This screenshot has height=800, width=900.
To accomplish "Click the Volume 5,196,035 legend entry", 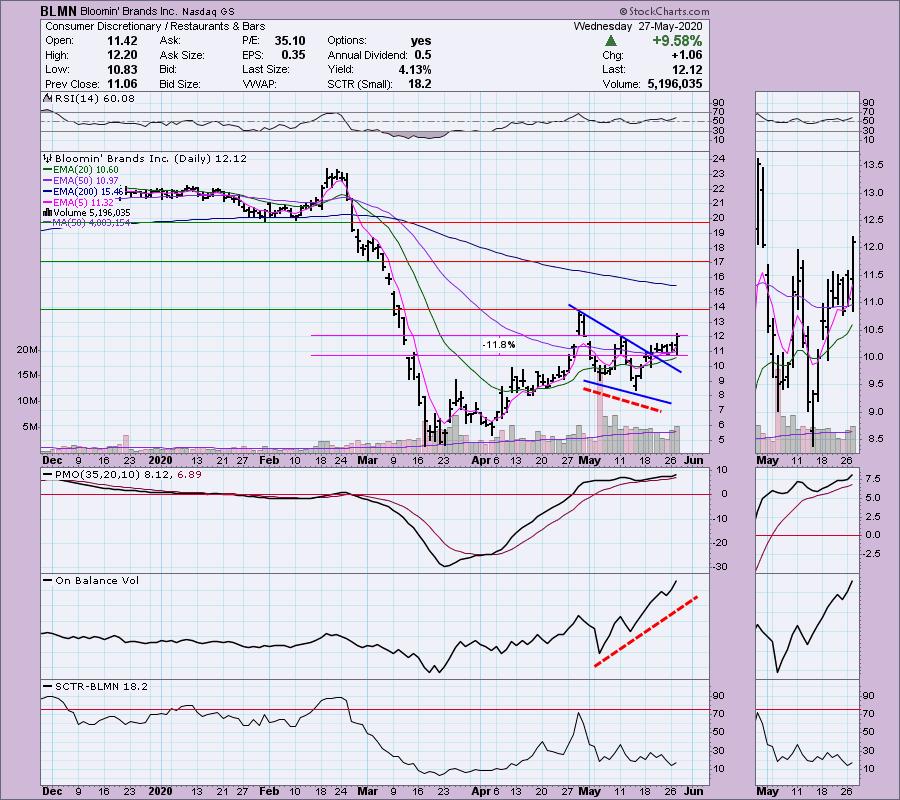I will [87, 213].
